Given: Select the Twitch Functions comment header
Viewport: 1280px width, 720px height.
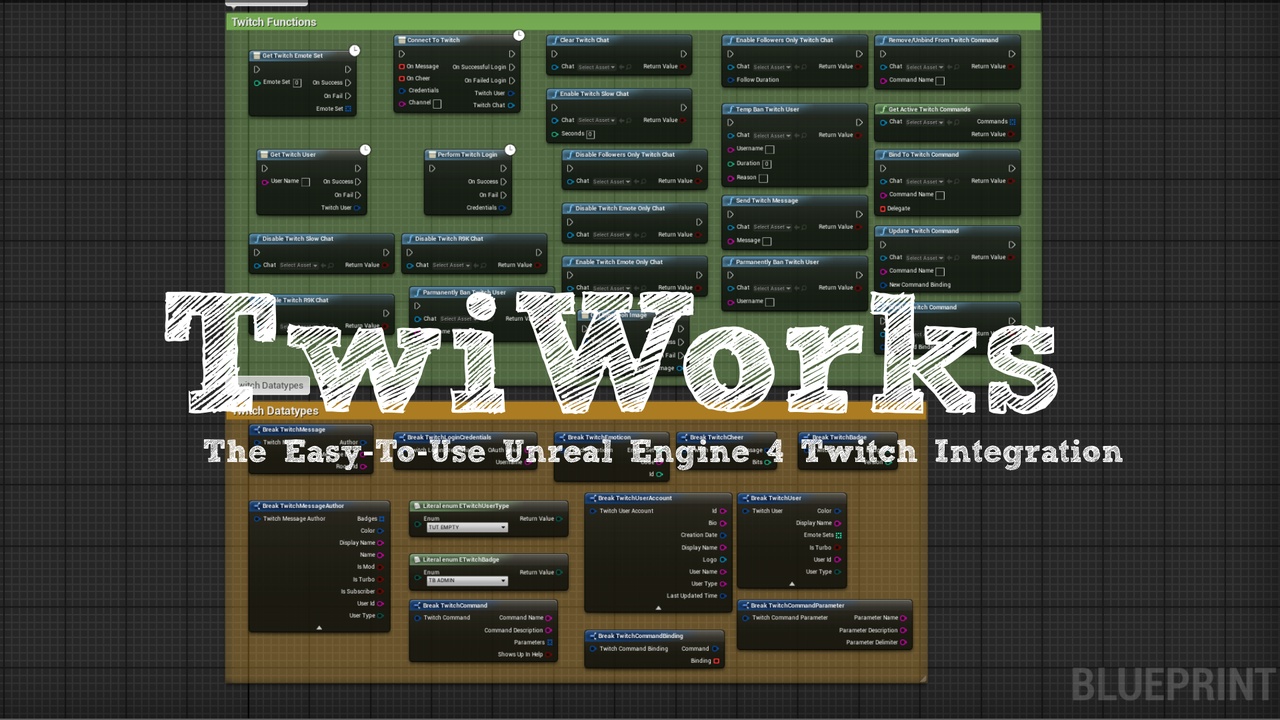Looking at the screenshot, I should tap(633, 22).
